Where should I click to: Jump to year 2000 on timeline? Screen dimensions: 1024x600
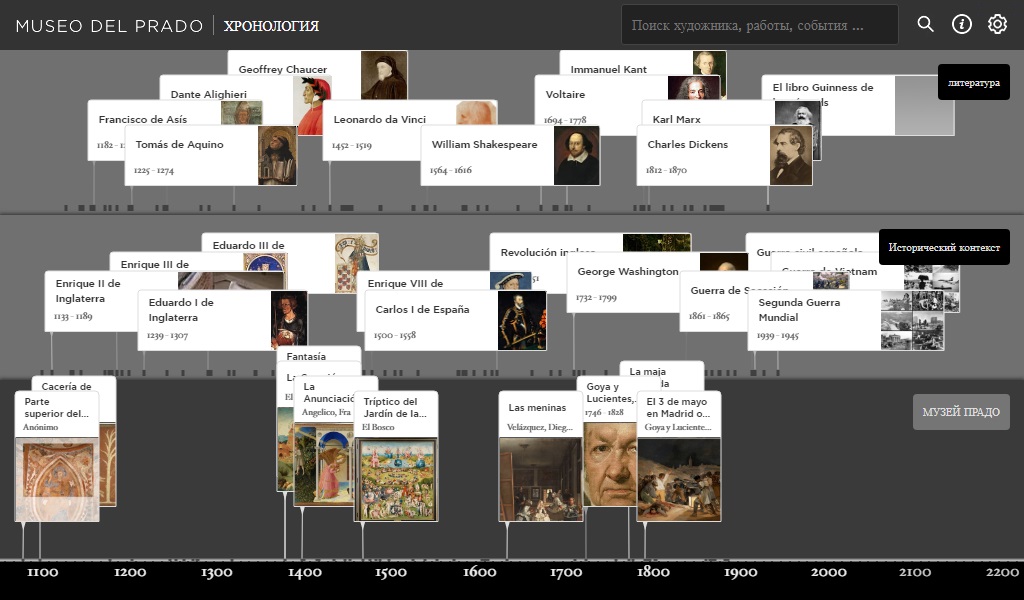pyautogui.click(x=829, y=573)
